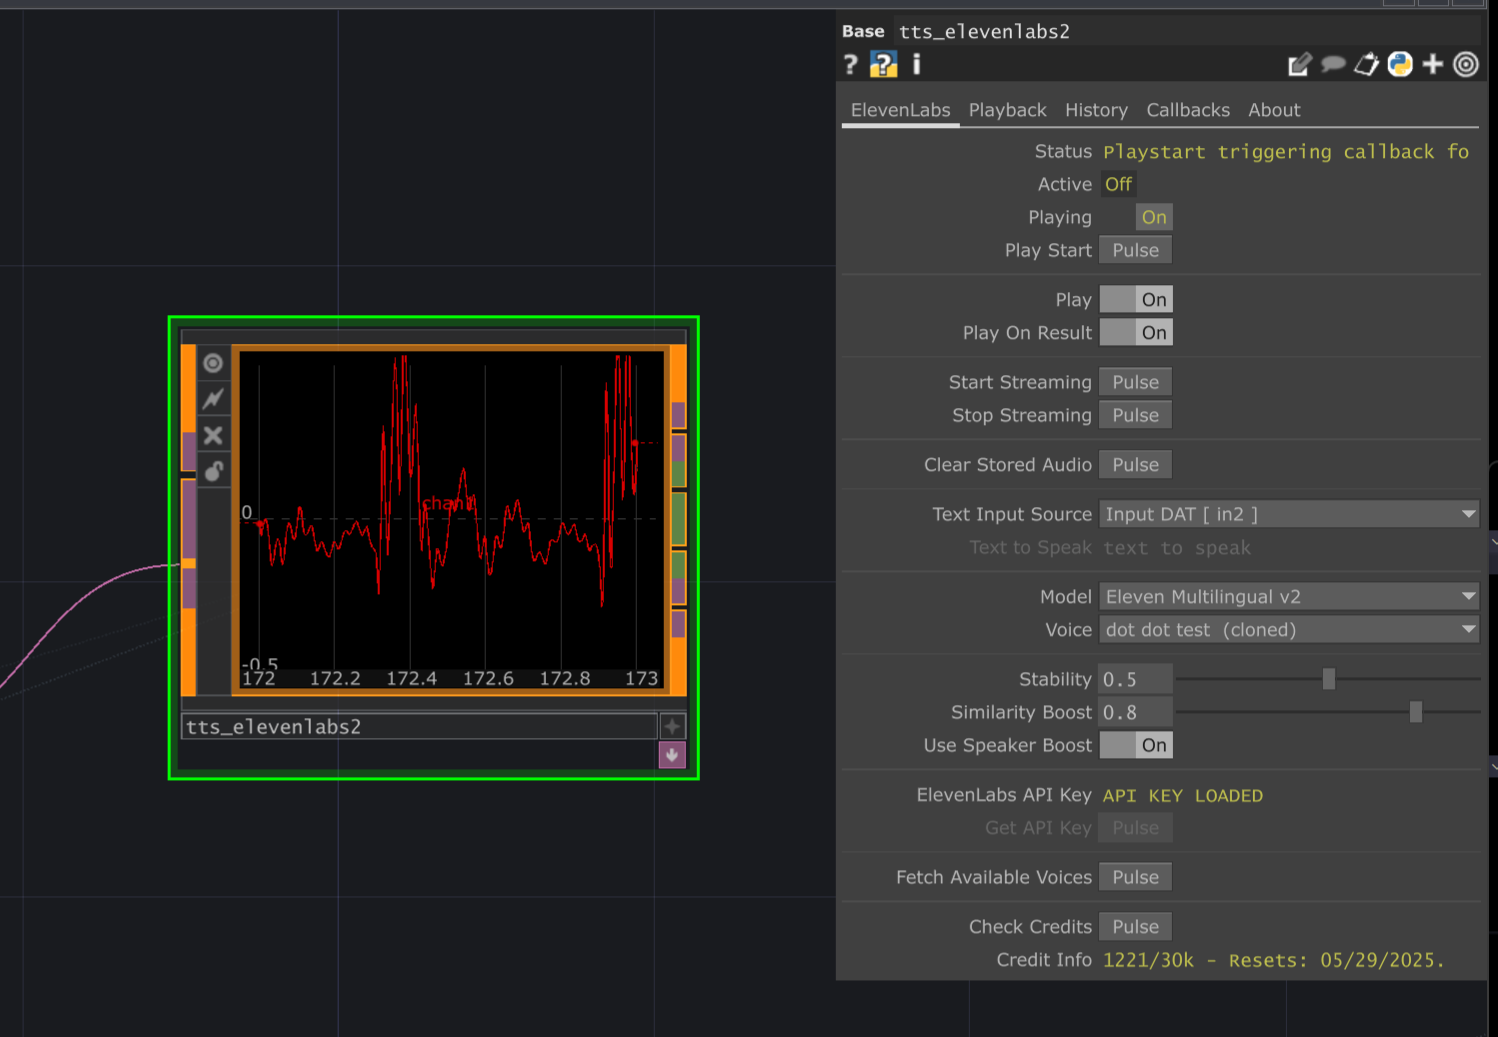The image size is (1498, 1037).
Task: Pulse the Fetch Available Voices button
Action: pyautogui.click(x=1134, y=876)
